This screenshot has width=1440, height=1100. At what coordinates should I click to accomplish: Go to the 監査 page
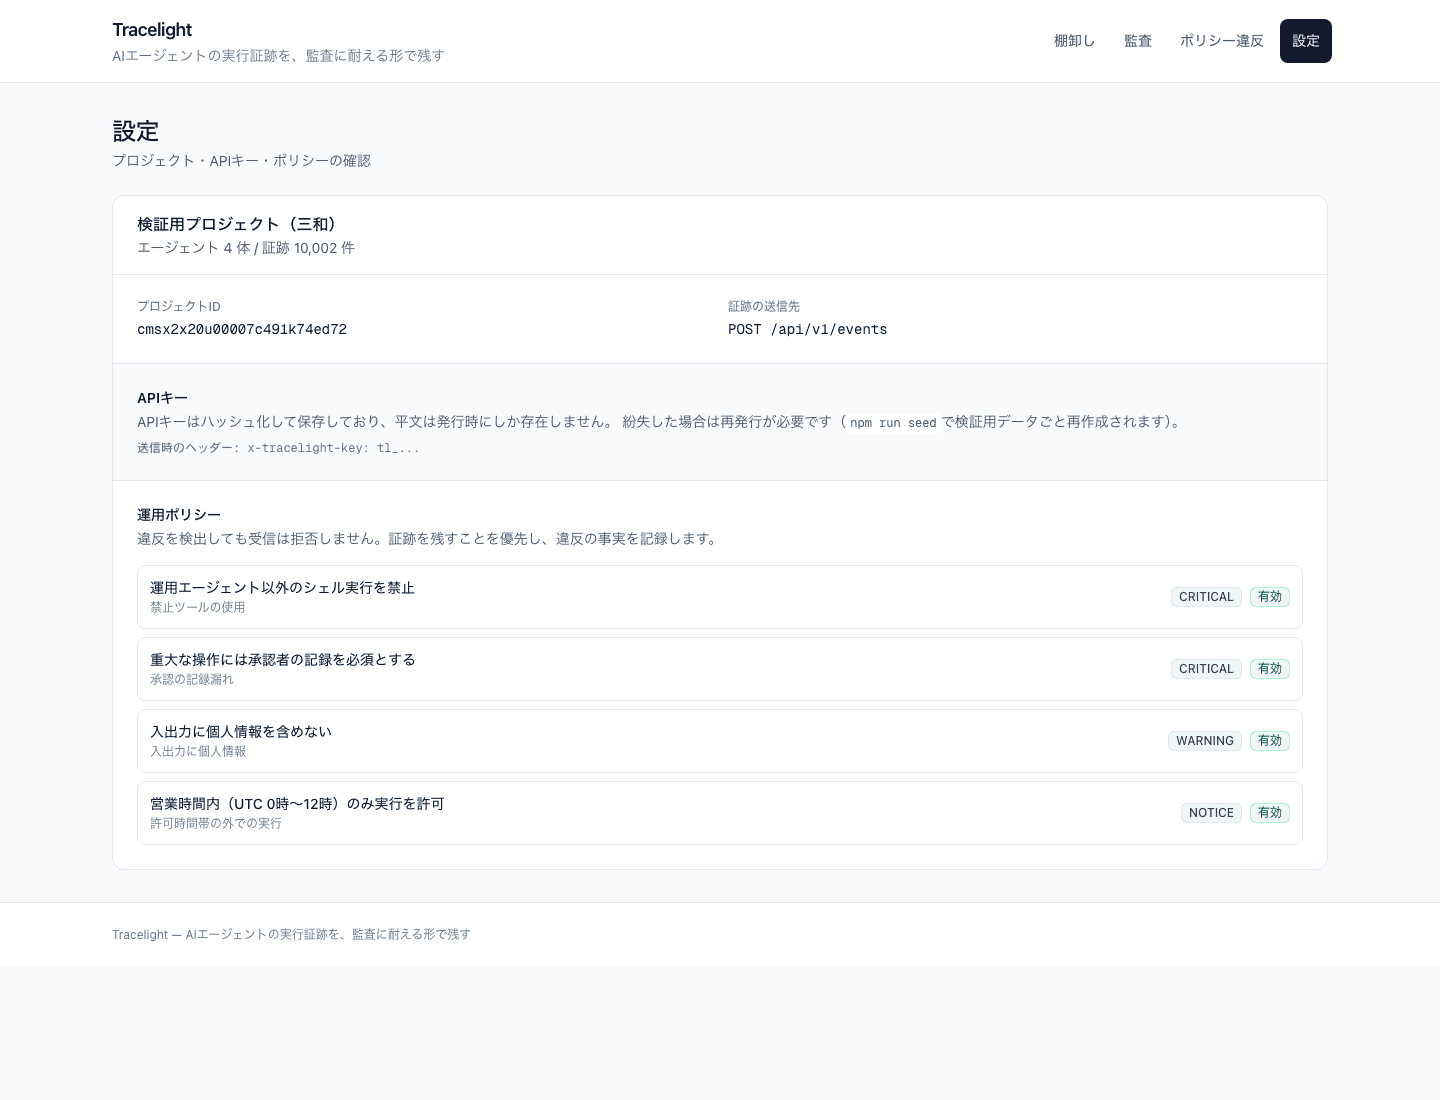pos(1138,41)
